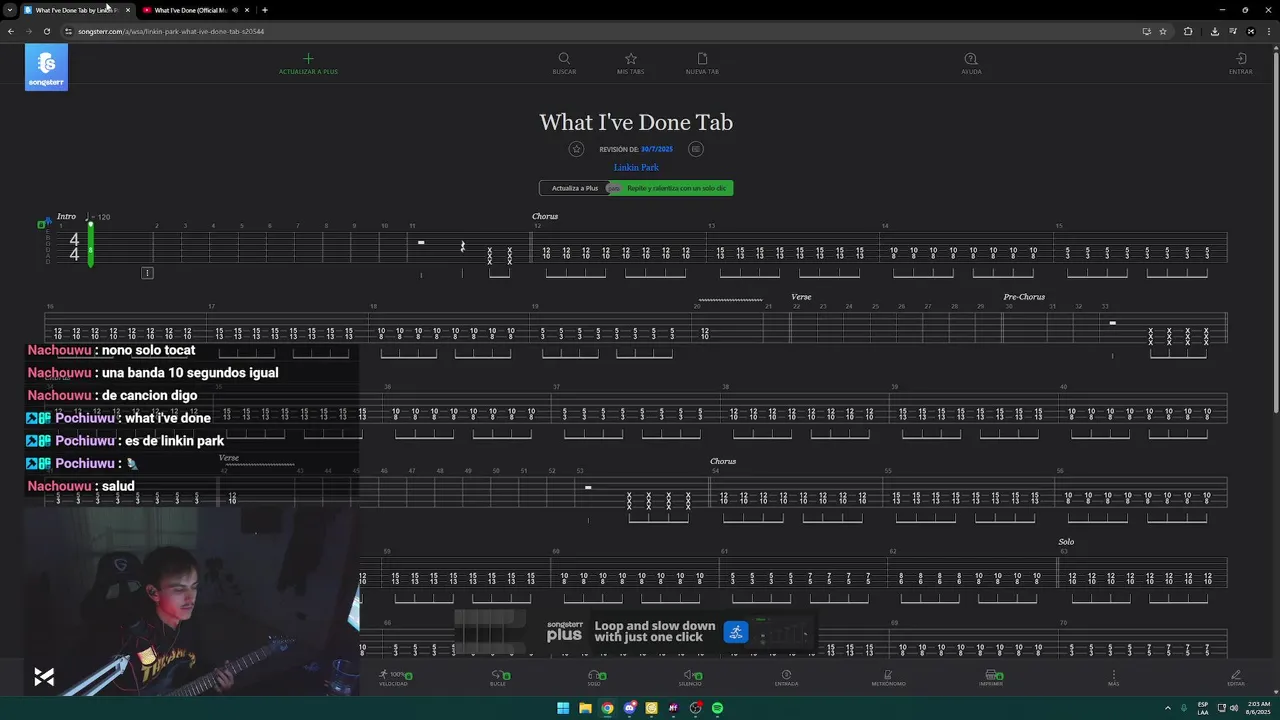1280x720 pixels.
Task: Bookmark this page with the star
Action: point(1163,31)
